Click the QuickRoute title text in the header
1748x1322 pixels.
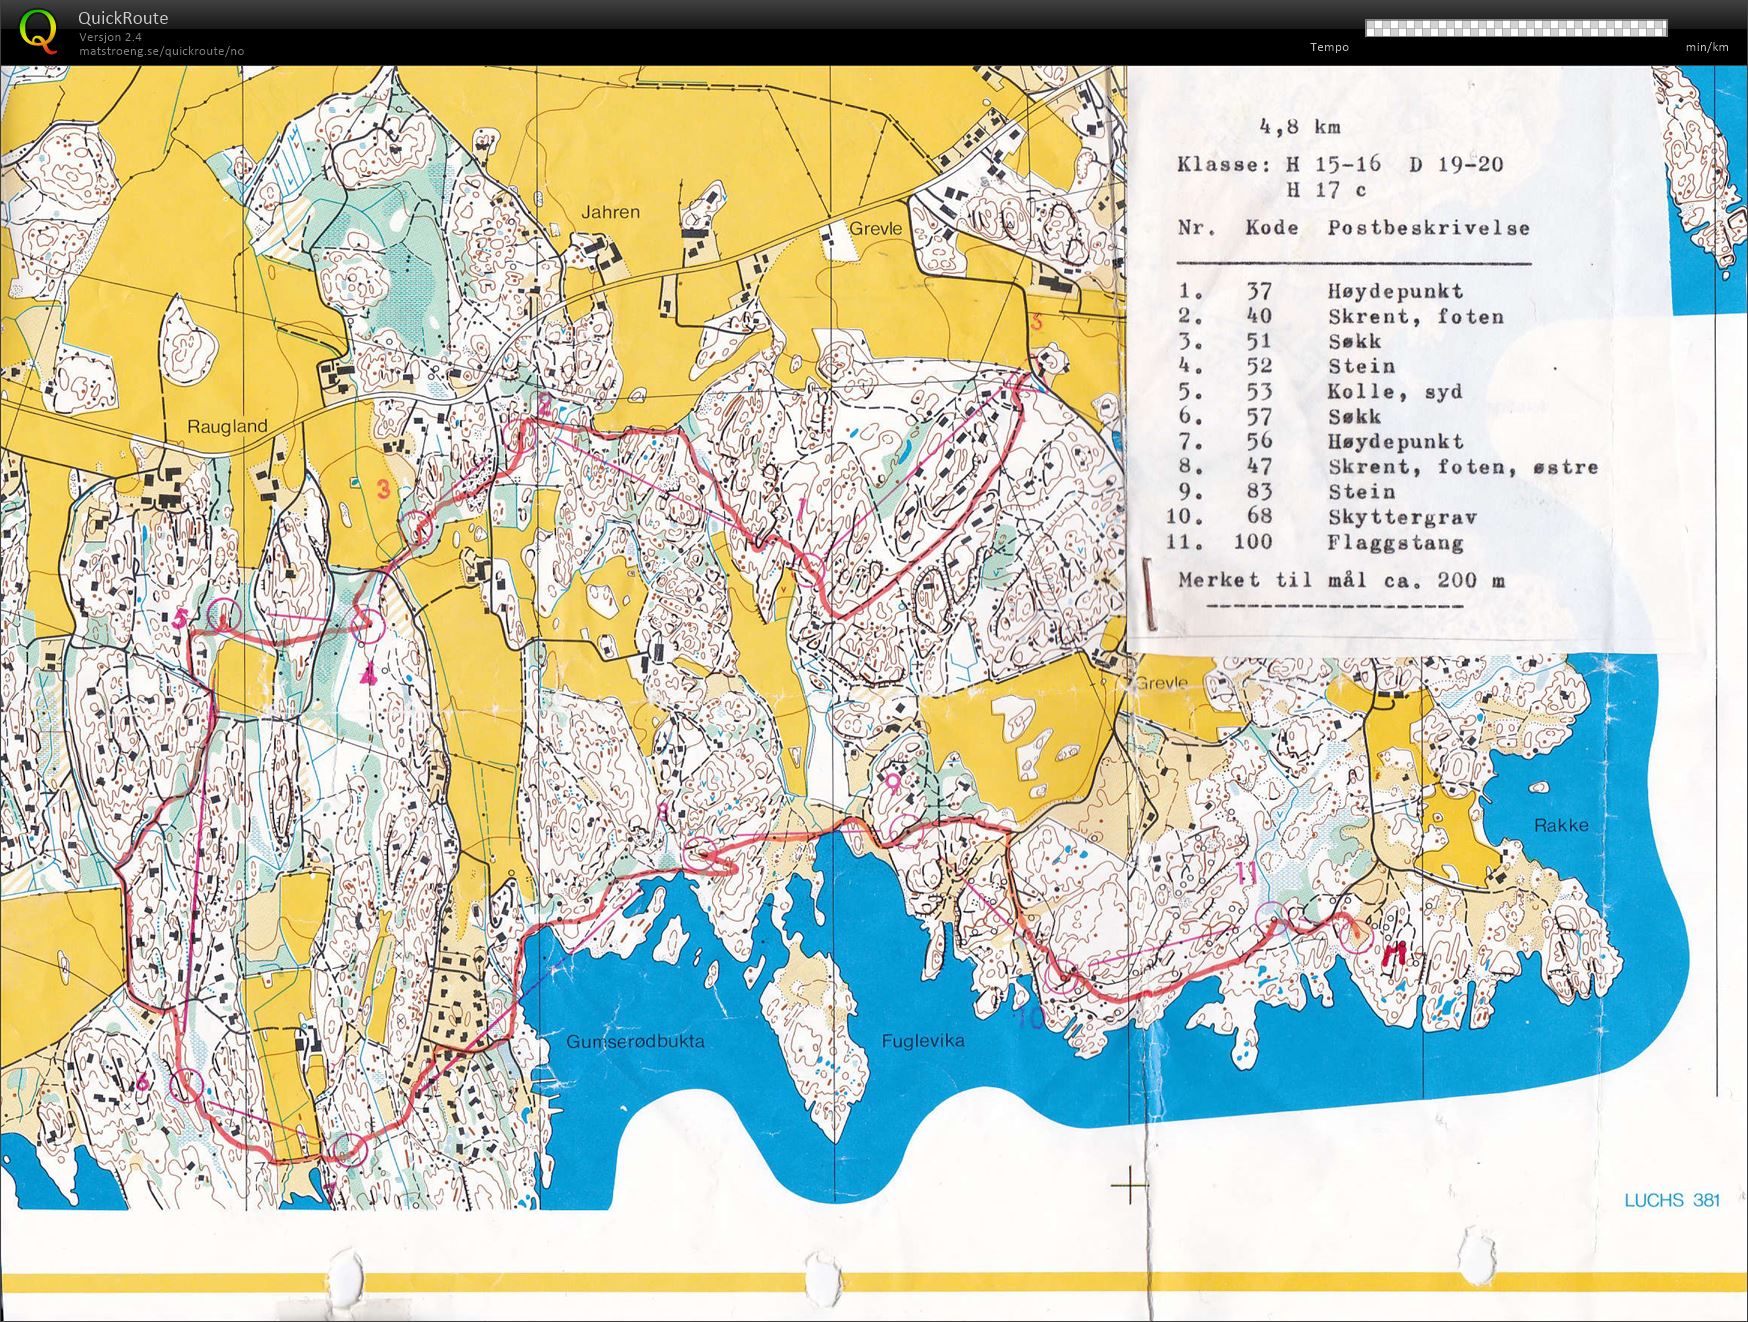(x=123, y=18)
